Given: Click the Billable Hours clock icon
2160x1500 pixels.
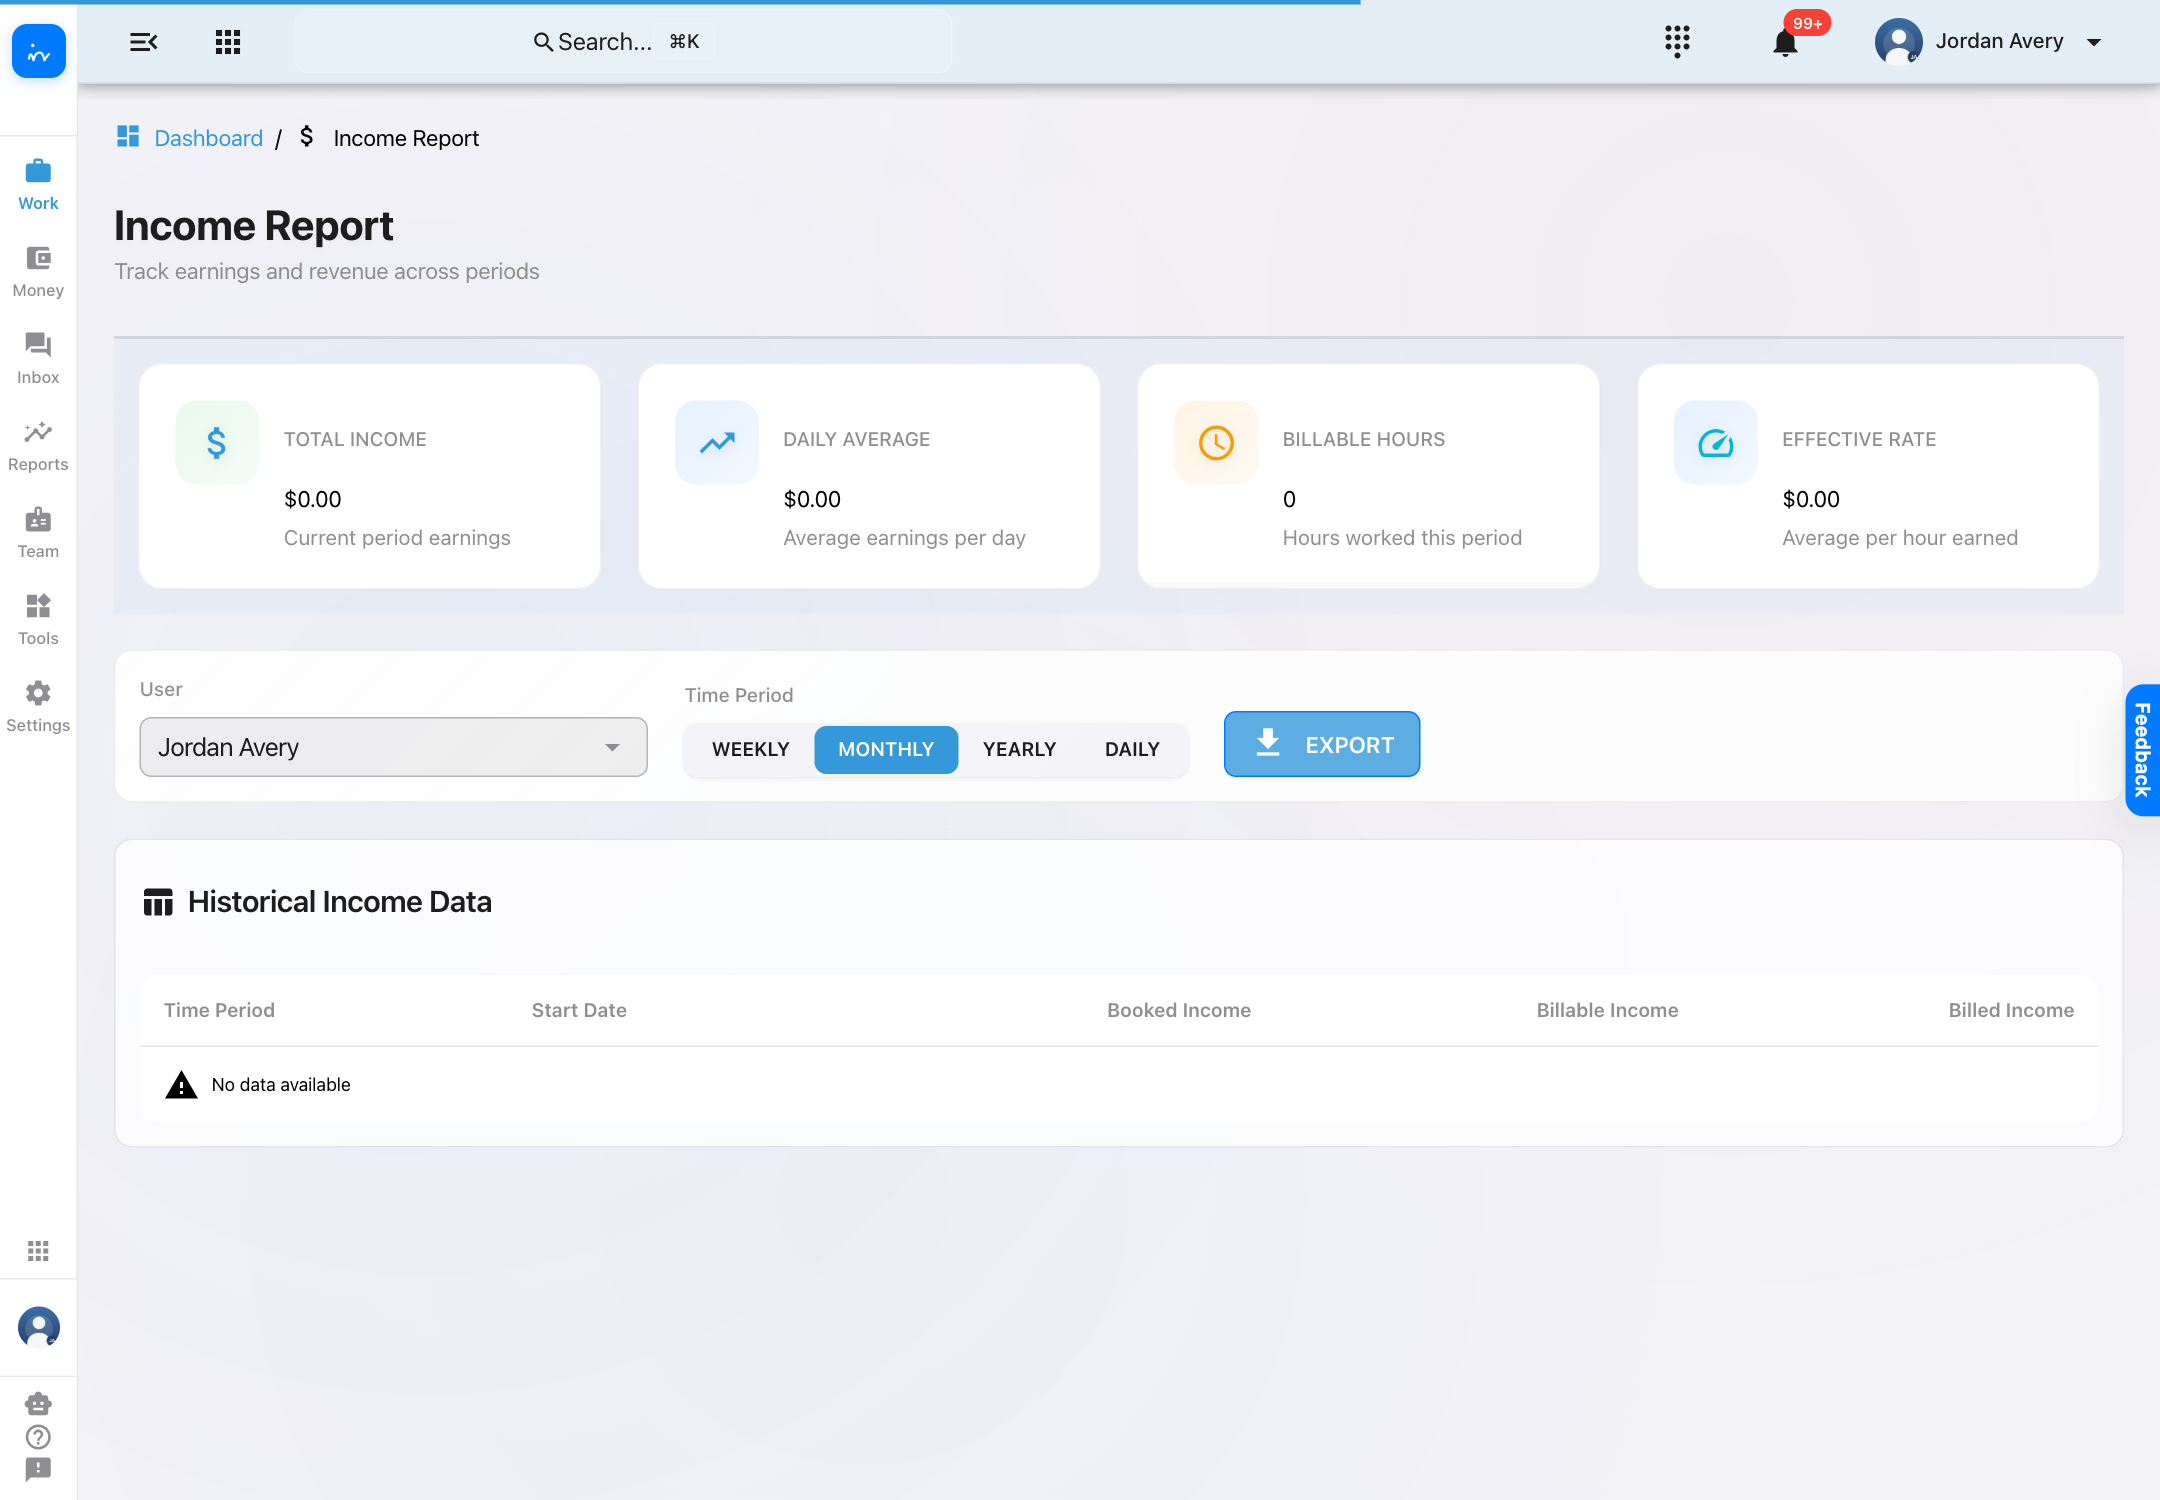Looking at the screenshot, I should click(1216, 442).
